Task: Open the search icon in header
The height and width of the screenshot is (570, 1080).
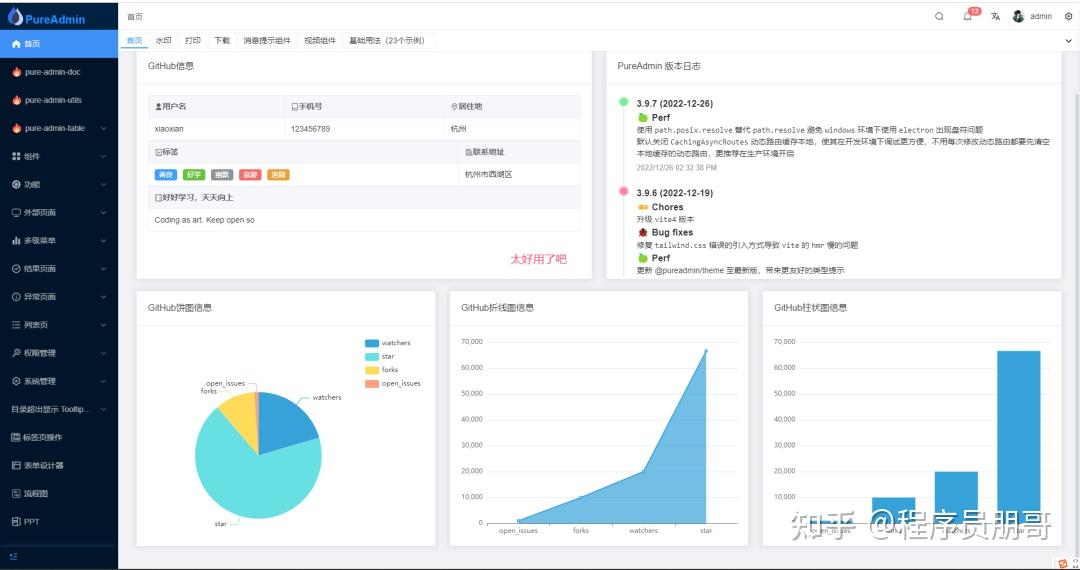Action: [x=939, y=17]
